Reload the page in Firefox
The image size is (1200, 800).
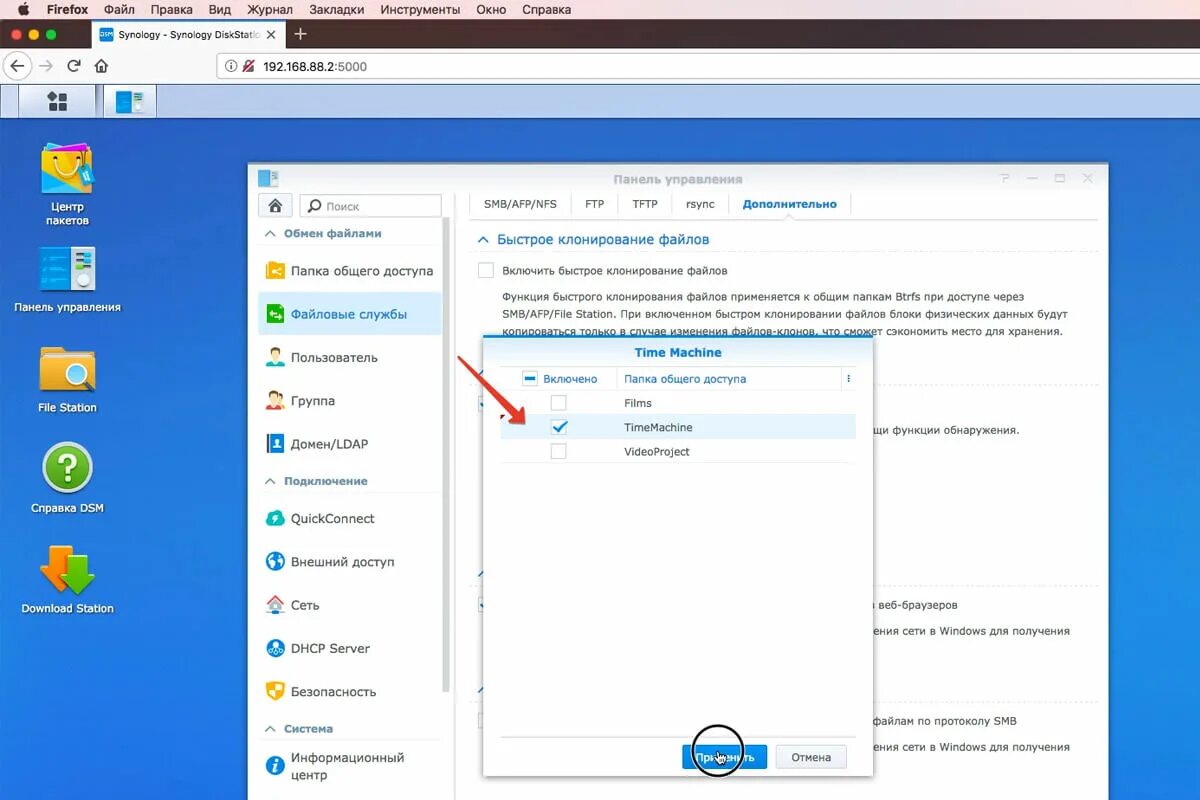point(73,66)
